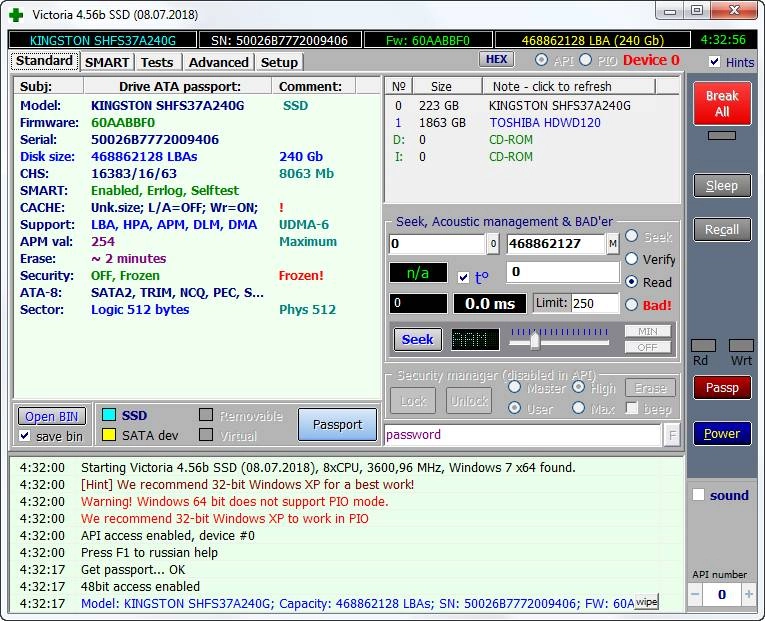The height and width of the screenshot is (621, 765).
Task: Click the cyan SSD indicator square
Action: 109,415
